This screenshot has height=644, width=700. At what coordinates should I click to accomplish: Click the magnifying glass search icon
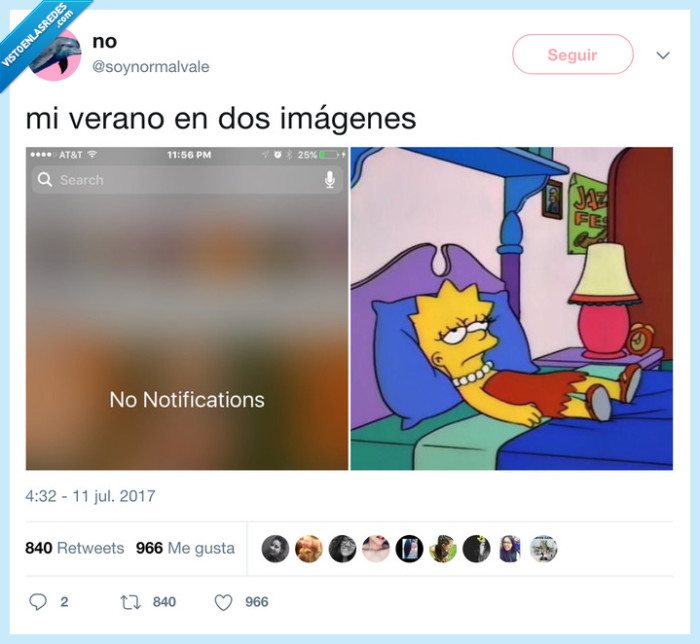point(45,179)
